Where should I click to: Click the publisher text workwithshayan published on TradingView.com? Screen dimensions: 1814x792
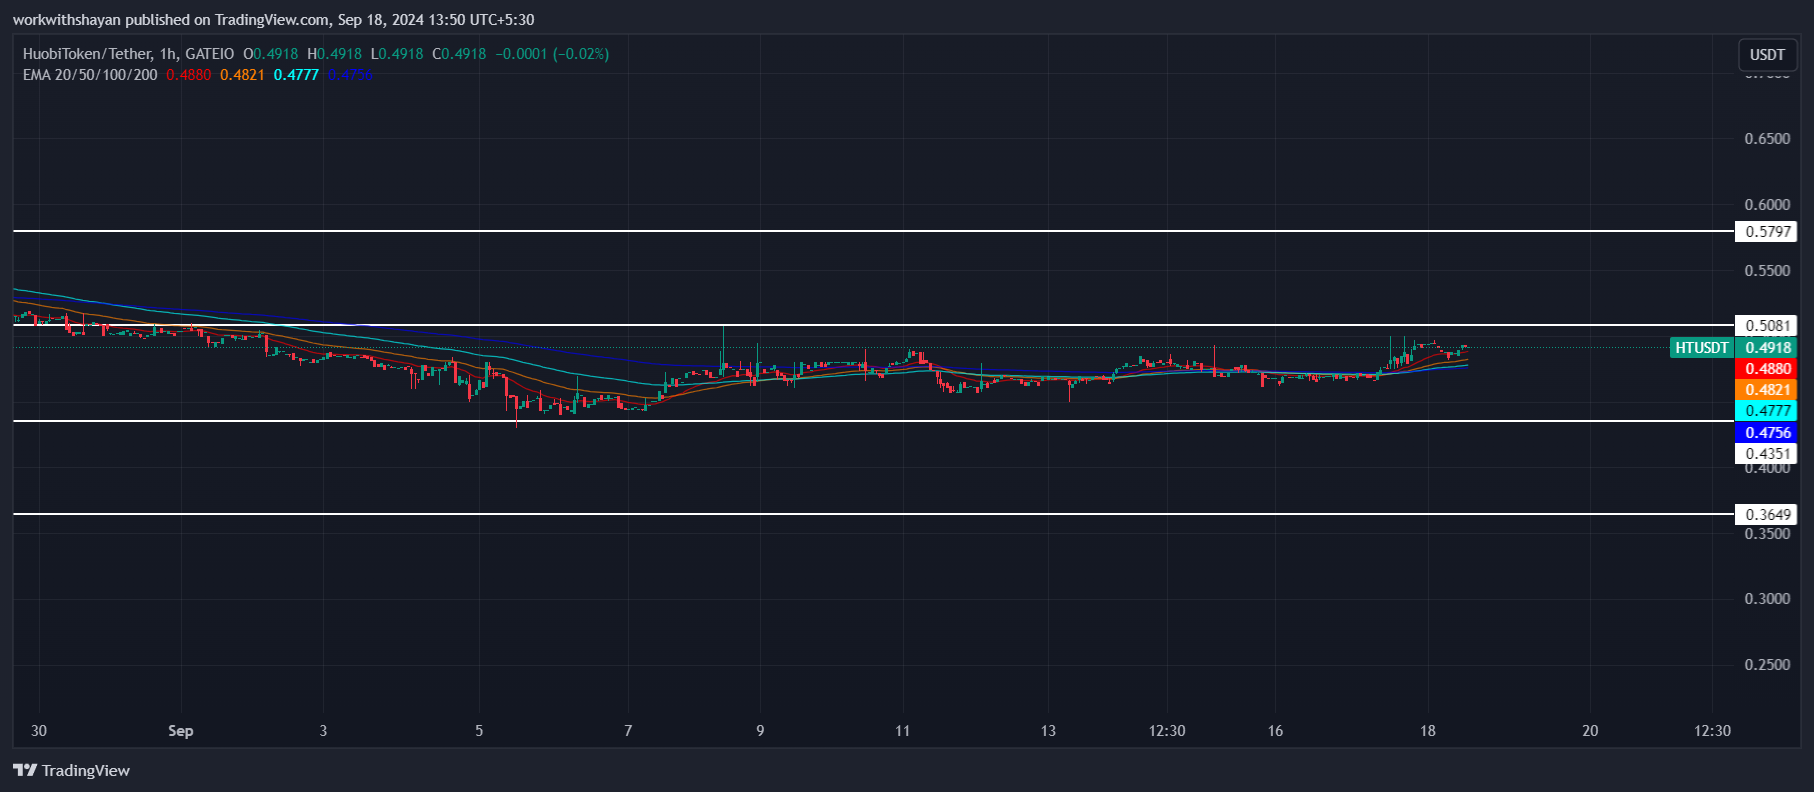point(171,20)
